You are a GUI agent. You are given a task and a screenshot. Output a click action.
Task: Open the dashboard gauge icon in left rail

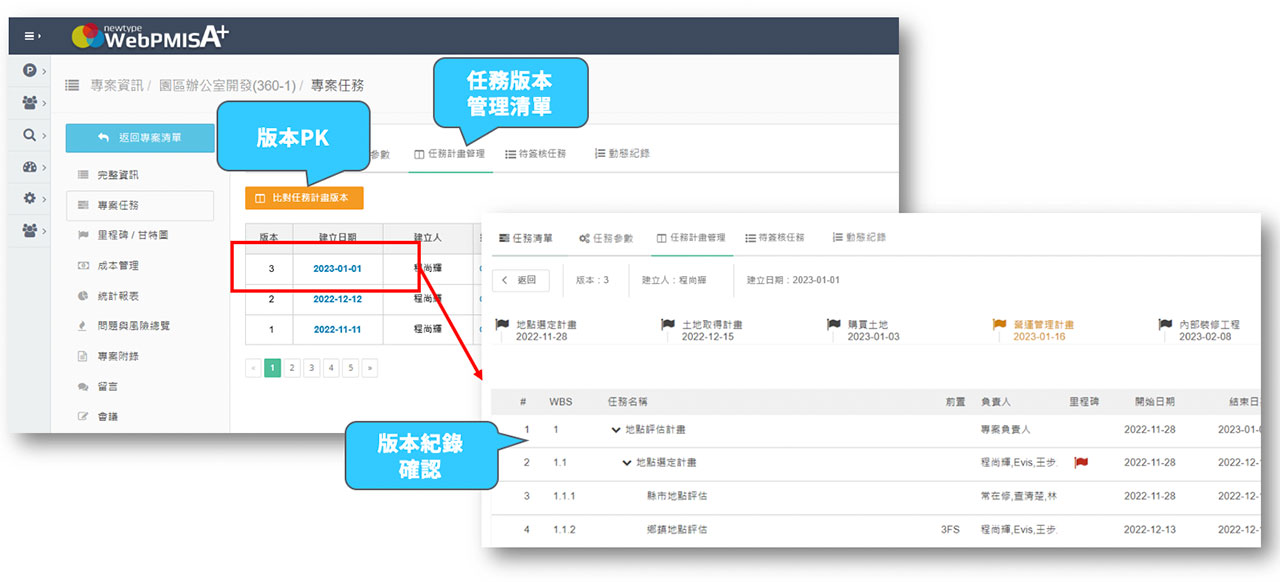[30, 167]
